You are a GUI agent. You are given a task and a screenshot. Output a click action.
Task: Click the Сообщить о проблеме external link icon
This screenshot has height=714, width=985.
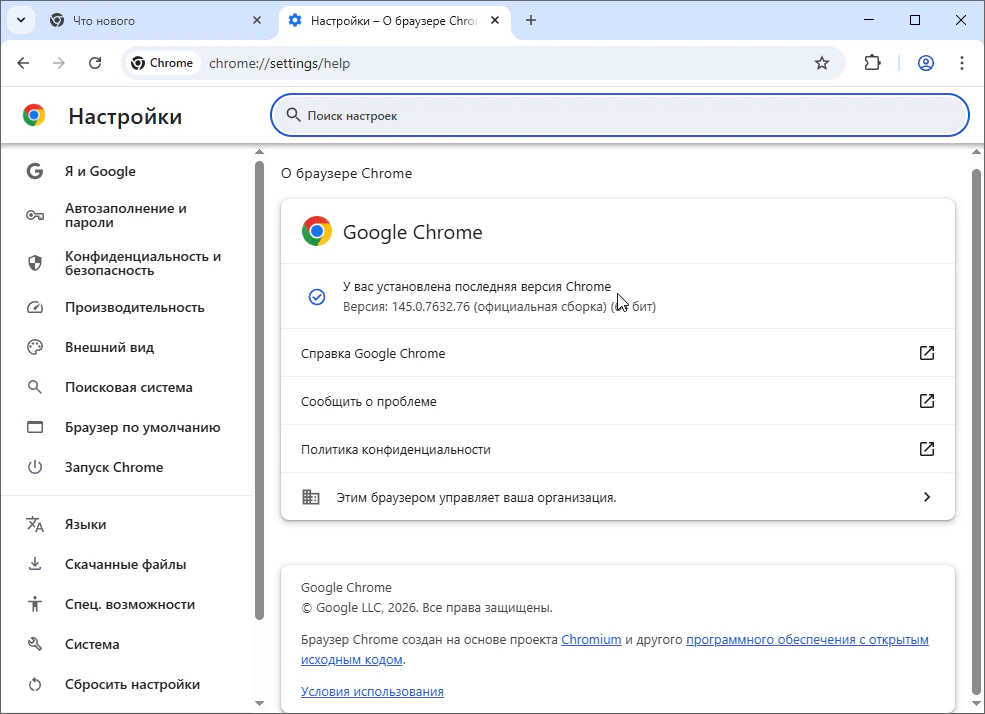coord(927,401)
